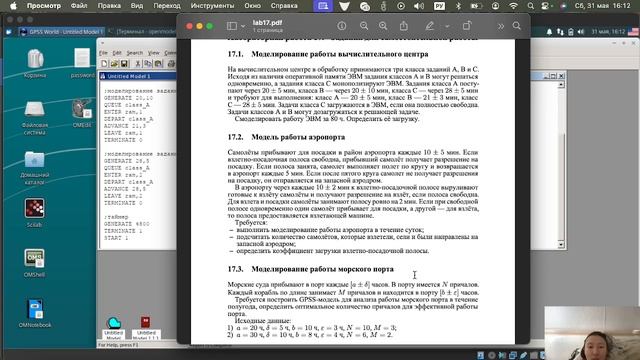Viewport: 640px width, 360px height.
Task: Open the highlighted screen mirroring menu bar icon
Action: [323, 6]
